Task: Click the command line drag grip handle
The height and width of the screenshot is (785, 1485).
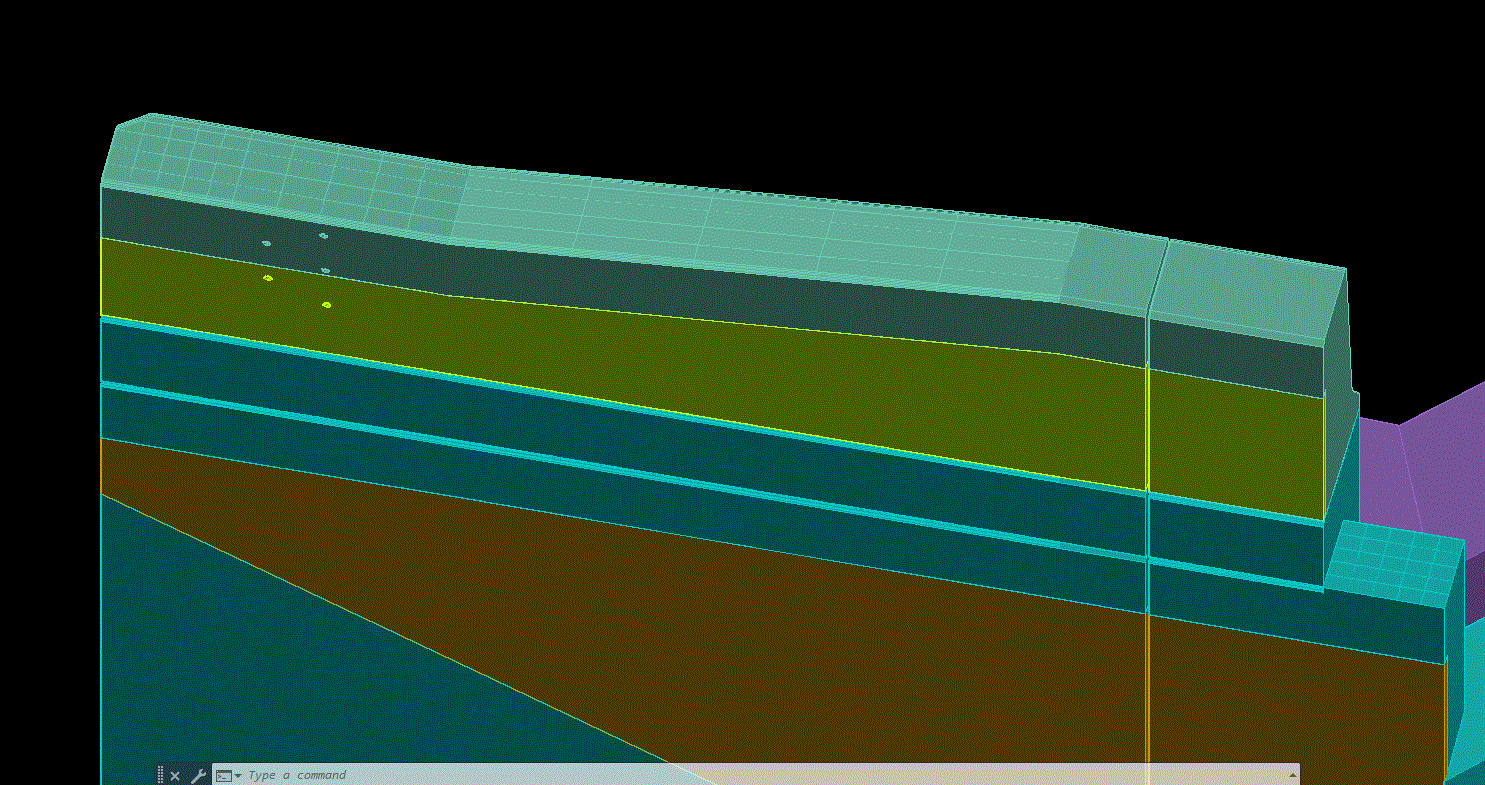Action: click(159, 775)
